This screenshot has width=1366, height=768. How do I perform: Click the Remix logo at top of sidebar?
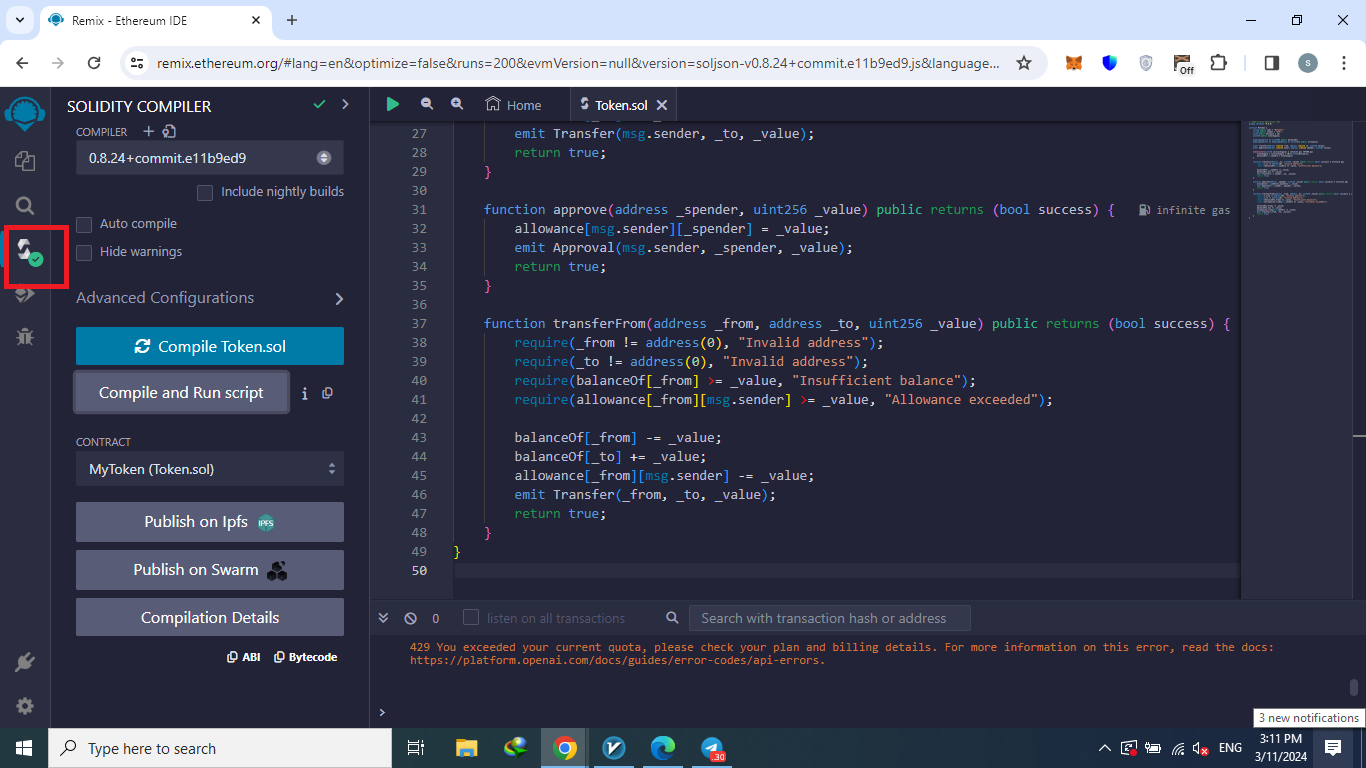tap(25, 113)
